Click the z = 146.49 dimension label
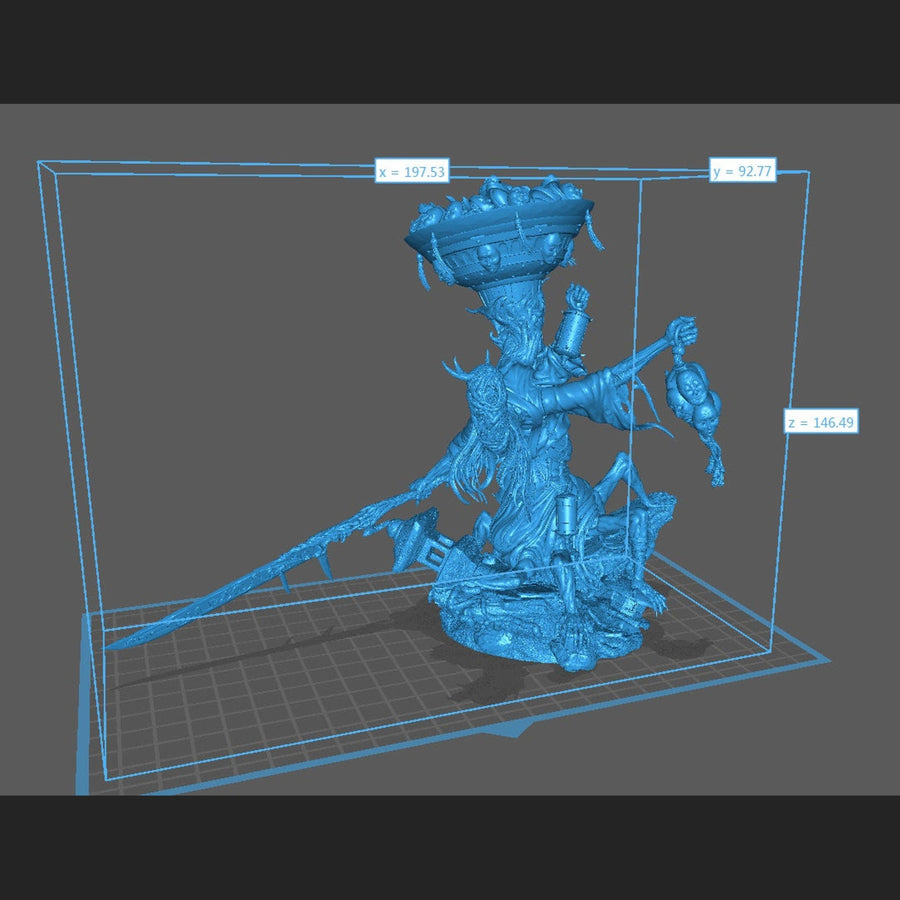Viewport: 900px width, 900px height. [820, 423]
